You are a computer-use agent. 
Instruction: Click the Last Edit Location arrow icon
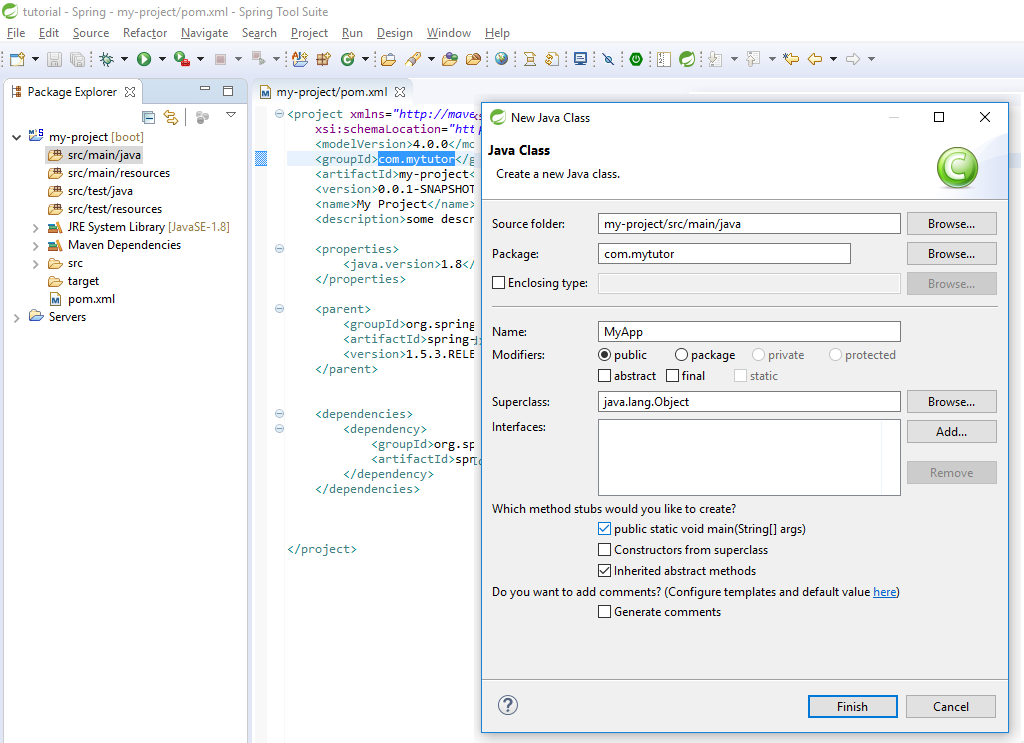point(791,59)
